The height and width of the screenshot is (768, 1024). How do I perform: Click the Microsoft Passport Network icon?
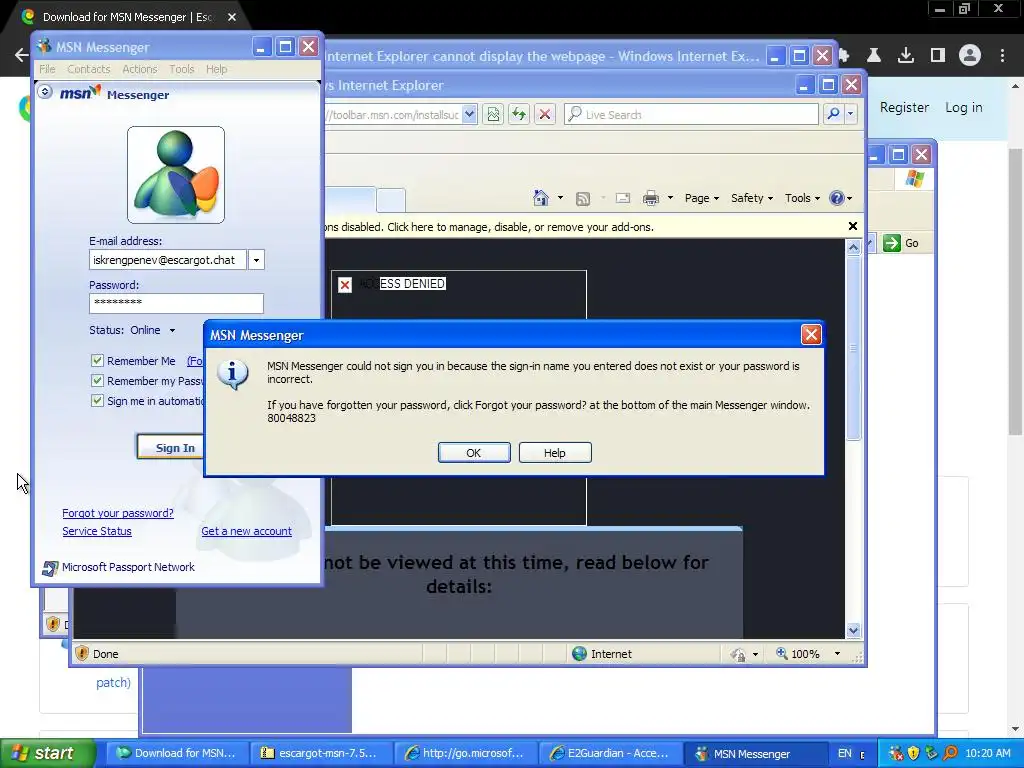pos(50,568)
